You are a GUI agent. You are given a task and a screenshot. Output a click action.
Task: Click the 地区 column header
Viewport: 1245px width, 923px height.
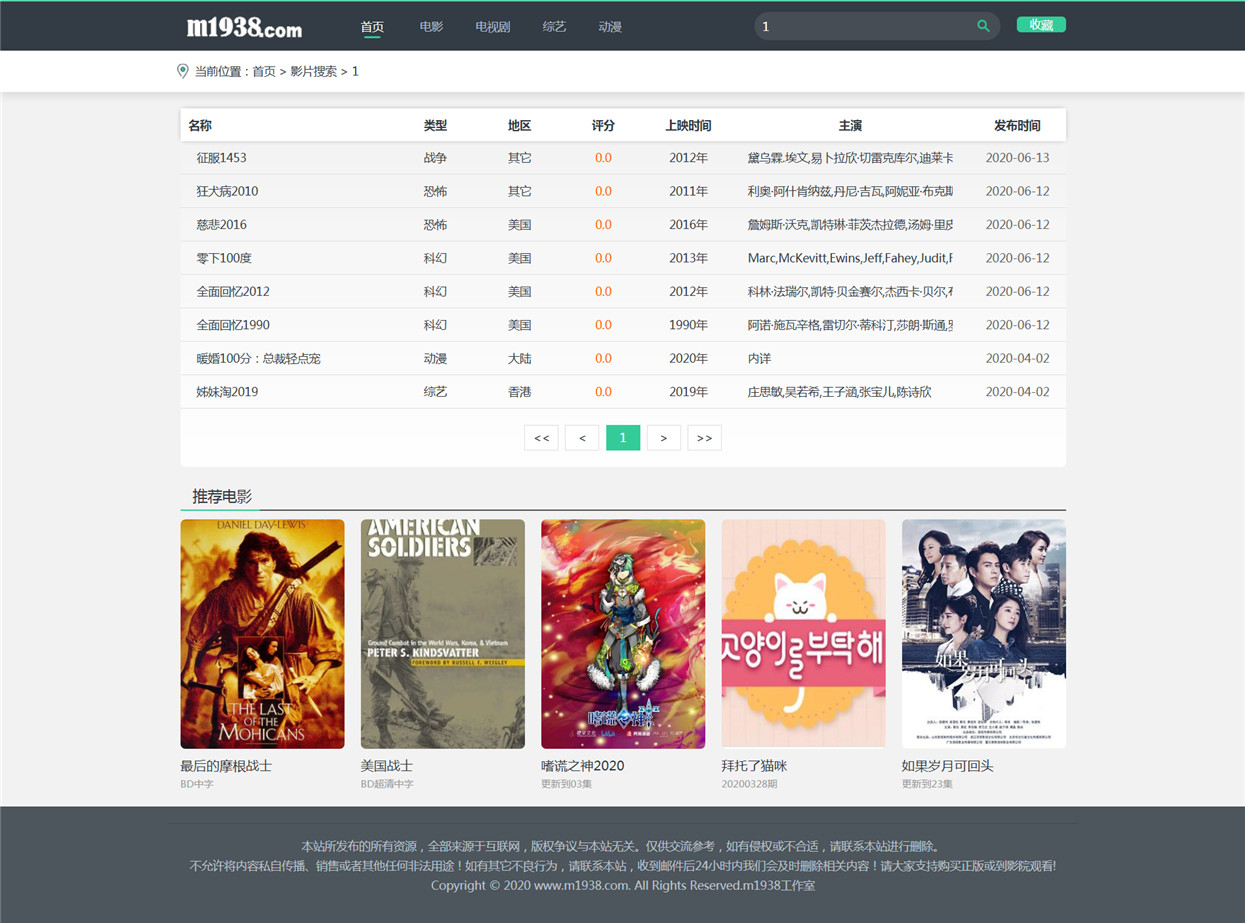tap(519, 126)
